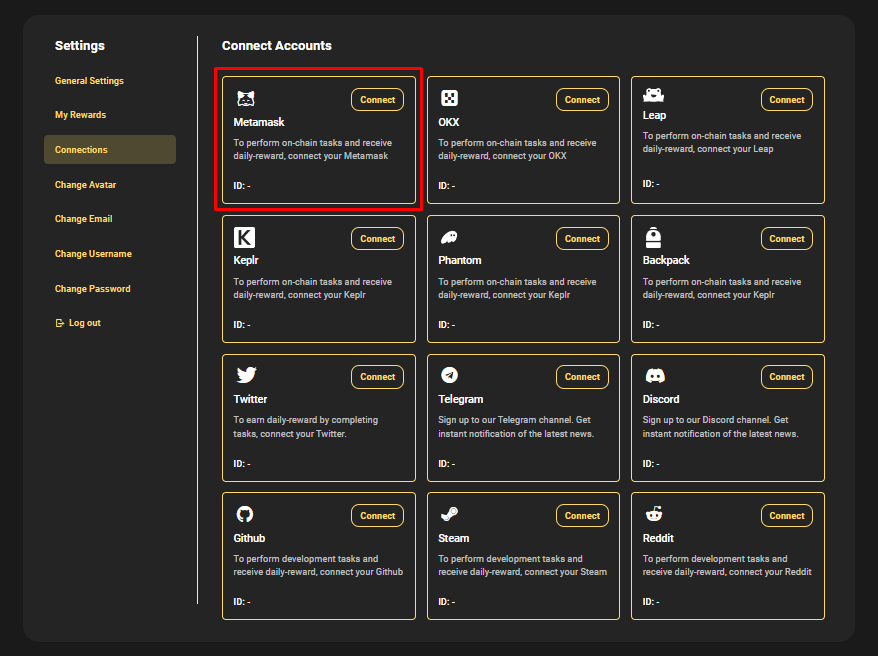This screenshot has width=878, height=656.
Task: Click the Reddit card title
Action: tap(658, 538)
